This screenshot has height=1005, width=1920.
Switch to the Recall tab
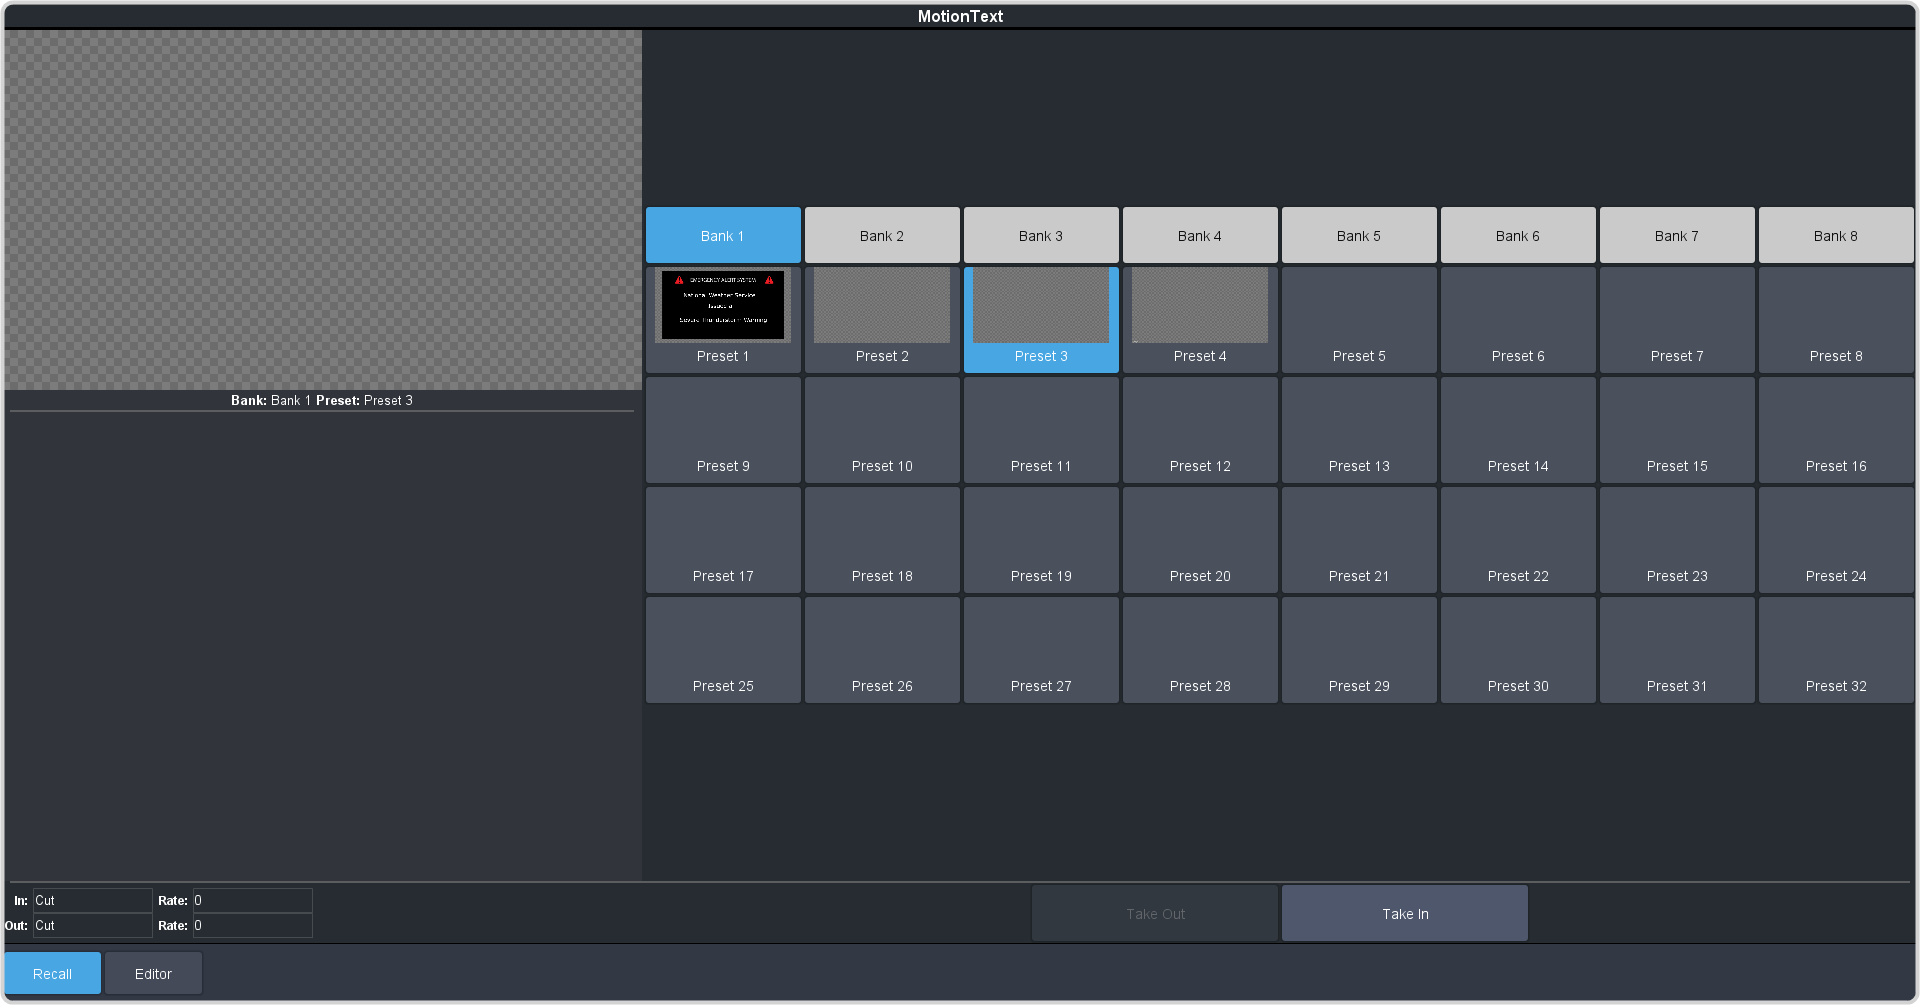(53, 974)
